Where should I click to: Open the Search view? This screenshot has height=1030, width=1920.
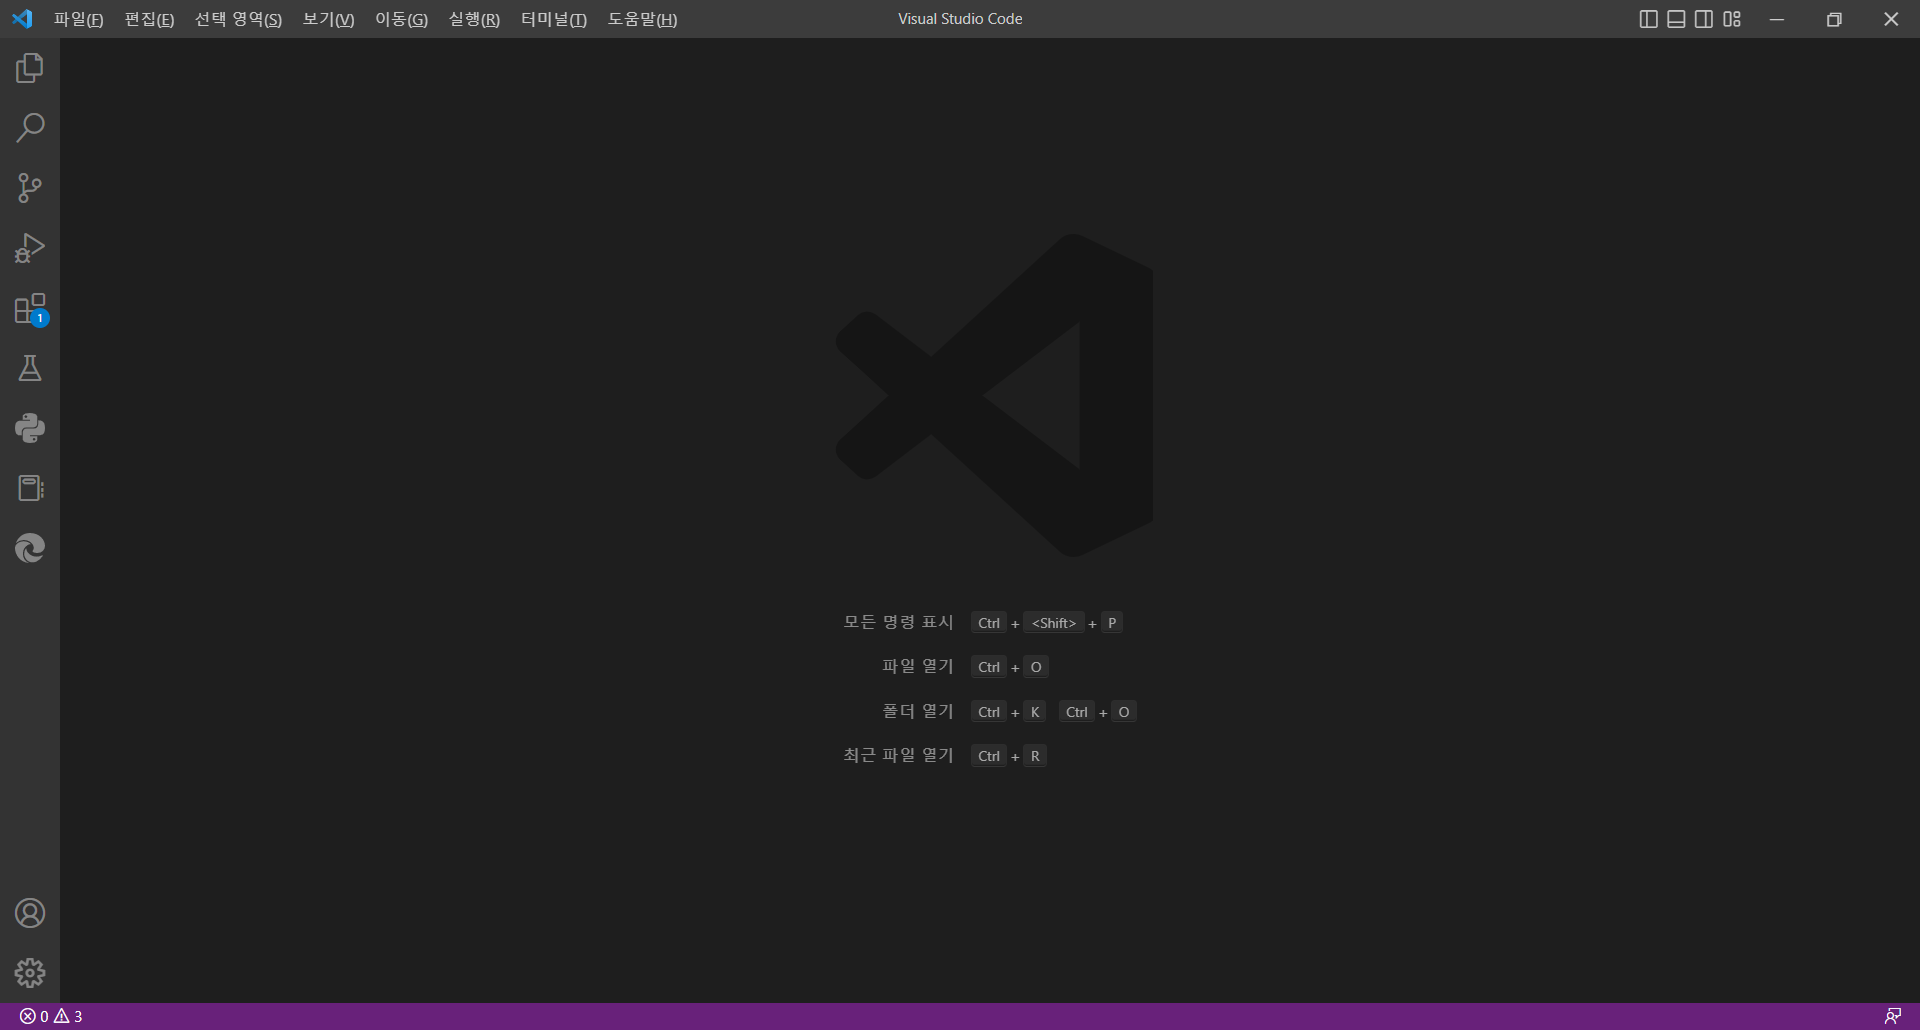30,128
